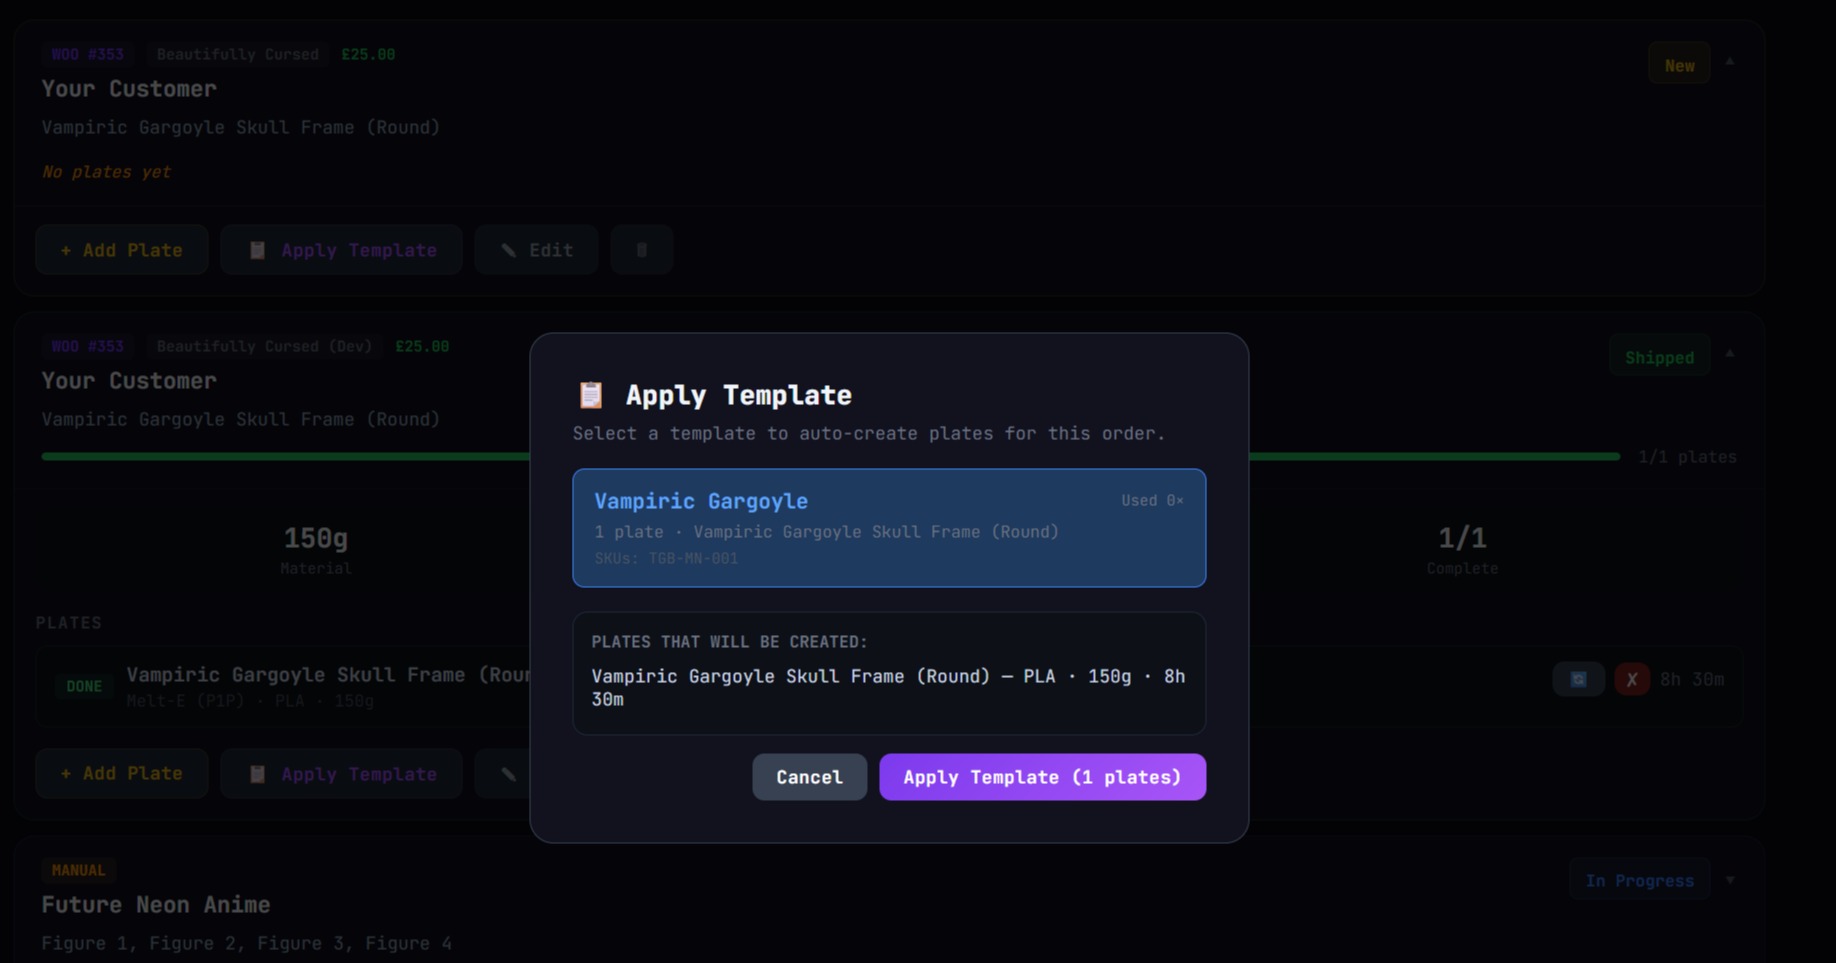Click the trash delete icon on first order
The width and height of the screenshot is (1836, 963).
click(641, 250)
